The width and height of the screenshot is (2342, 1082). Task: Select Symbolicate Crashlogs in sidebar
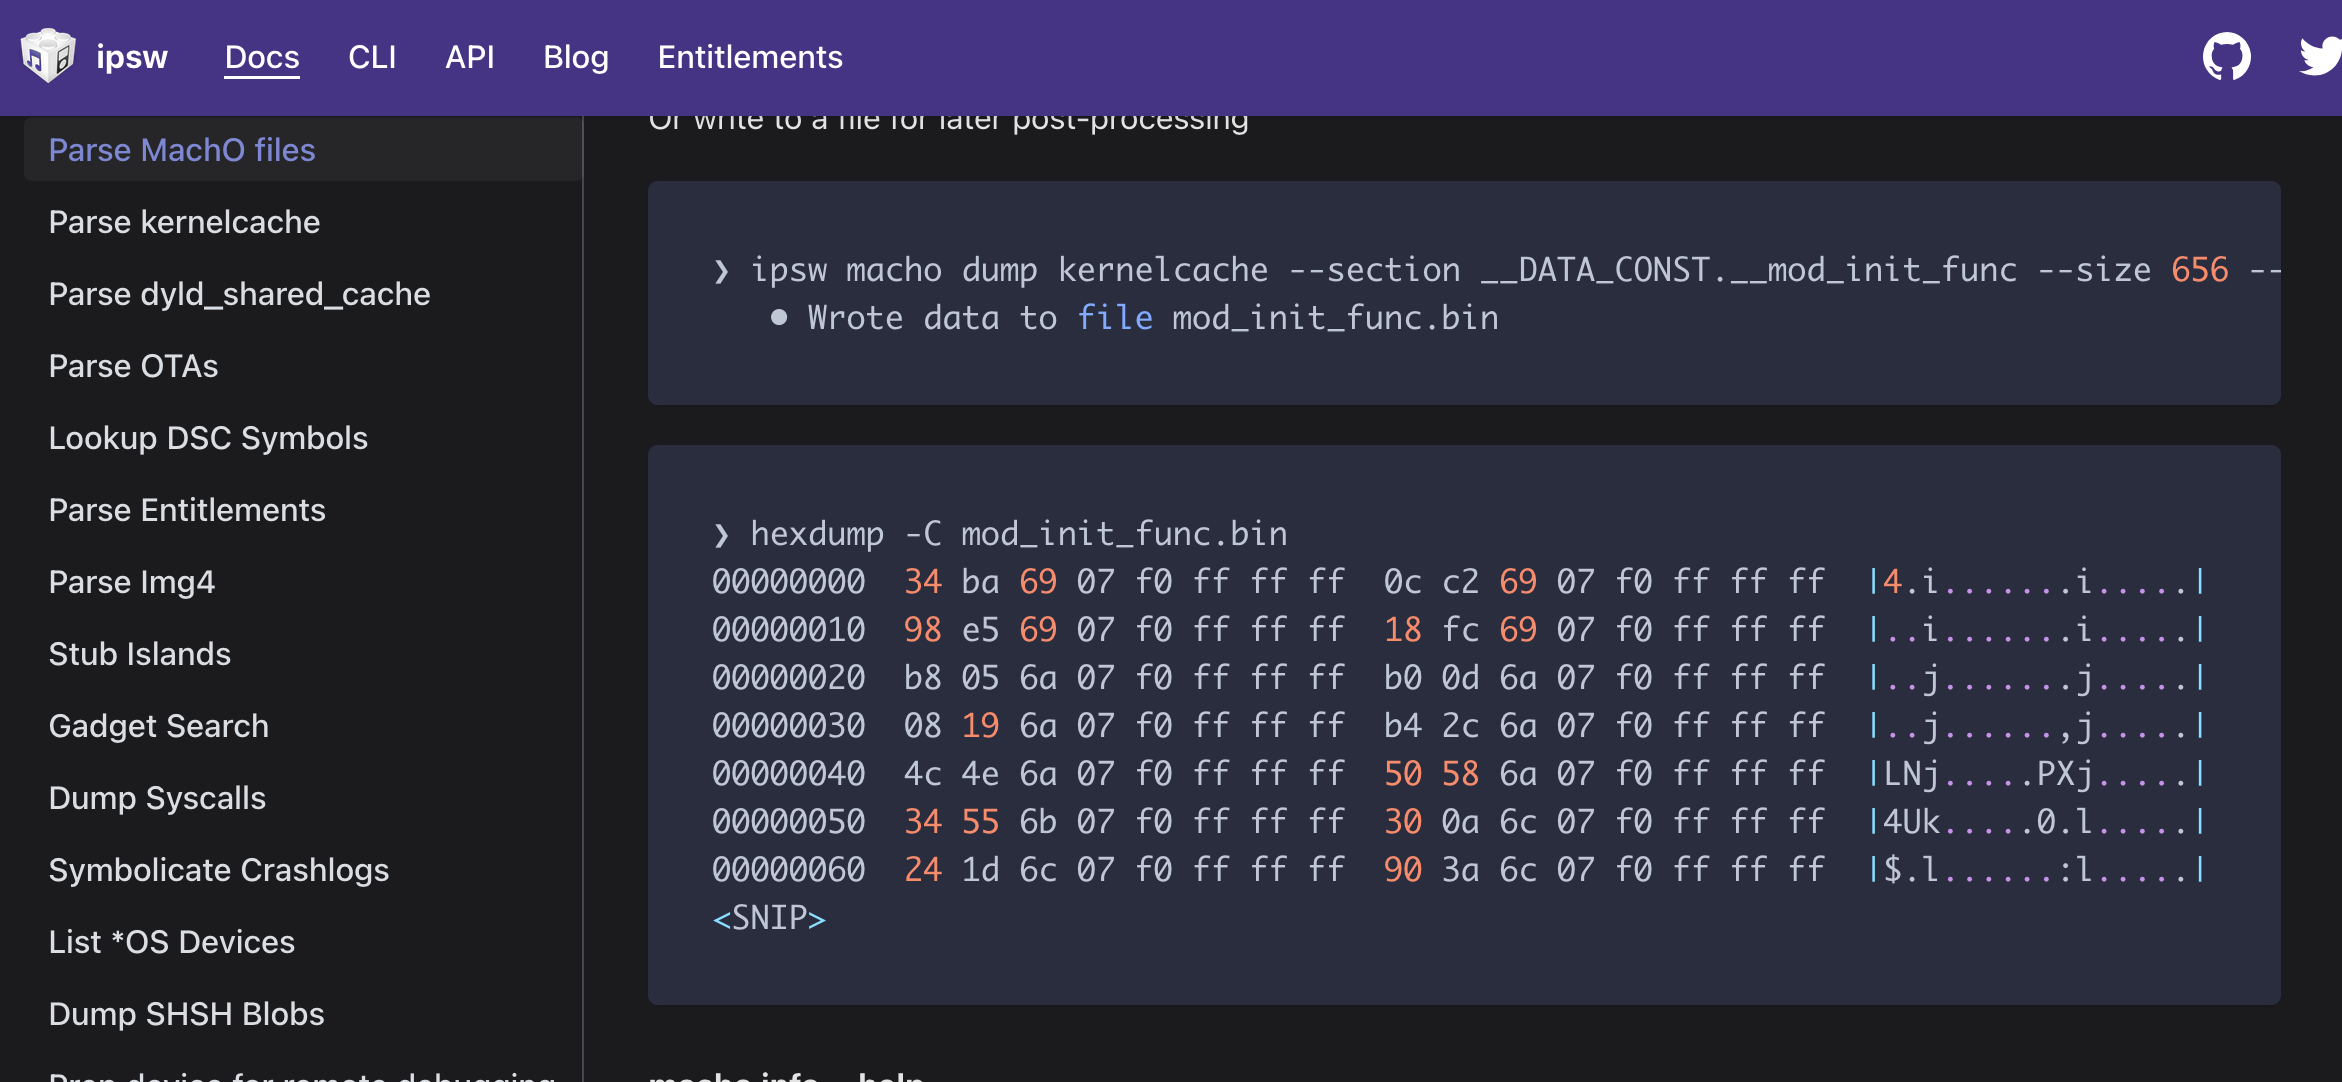click(x=218, y=870)
